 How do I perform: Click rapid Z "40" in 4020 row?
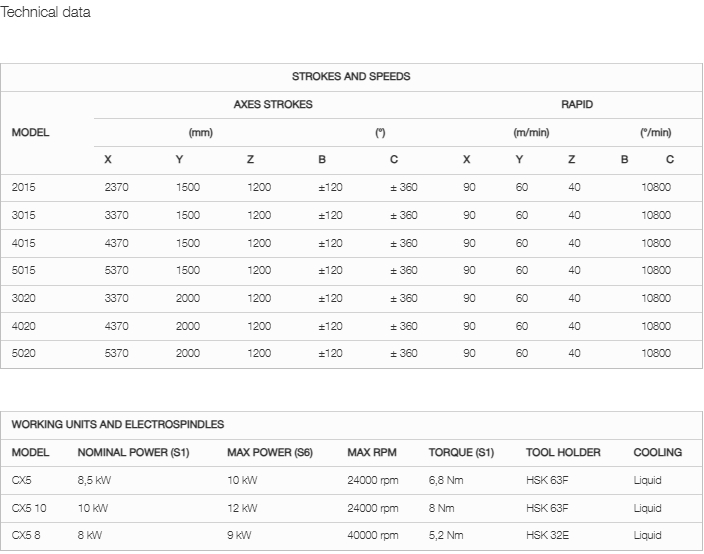tap(574, 326)
